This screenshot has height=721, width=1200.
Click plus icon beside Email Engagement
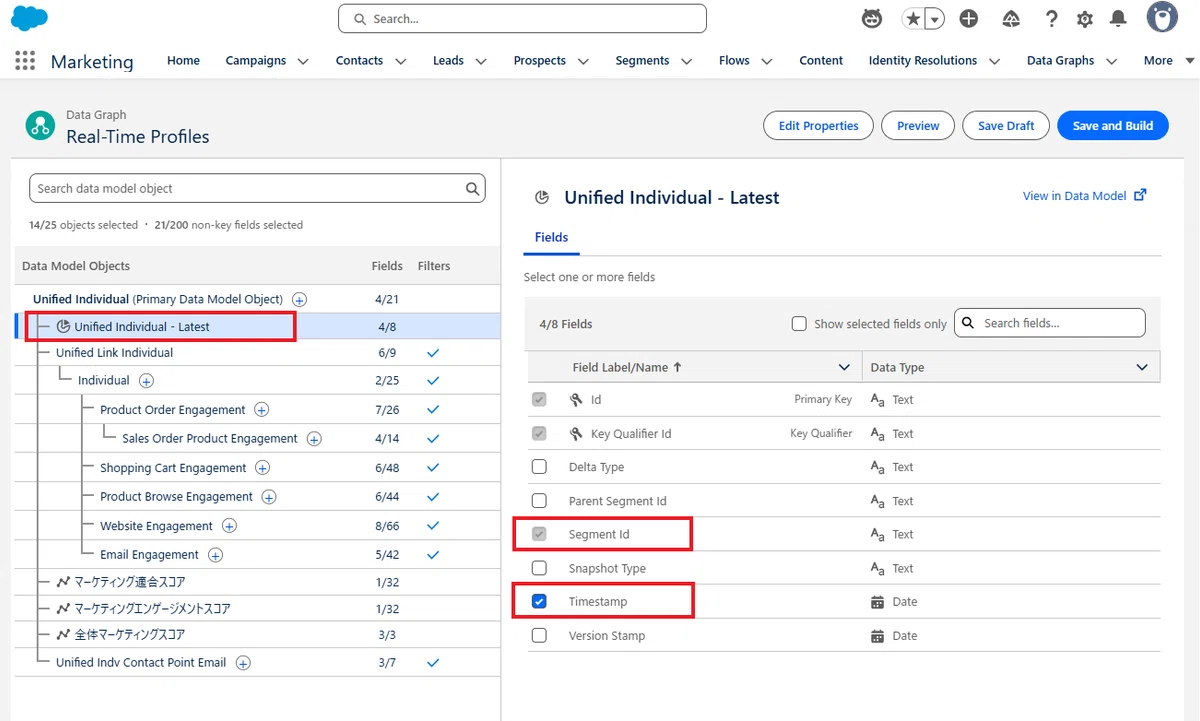click(215, 554)
